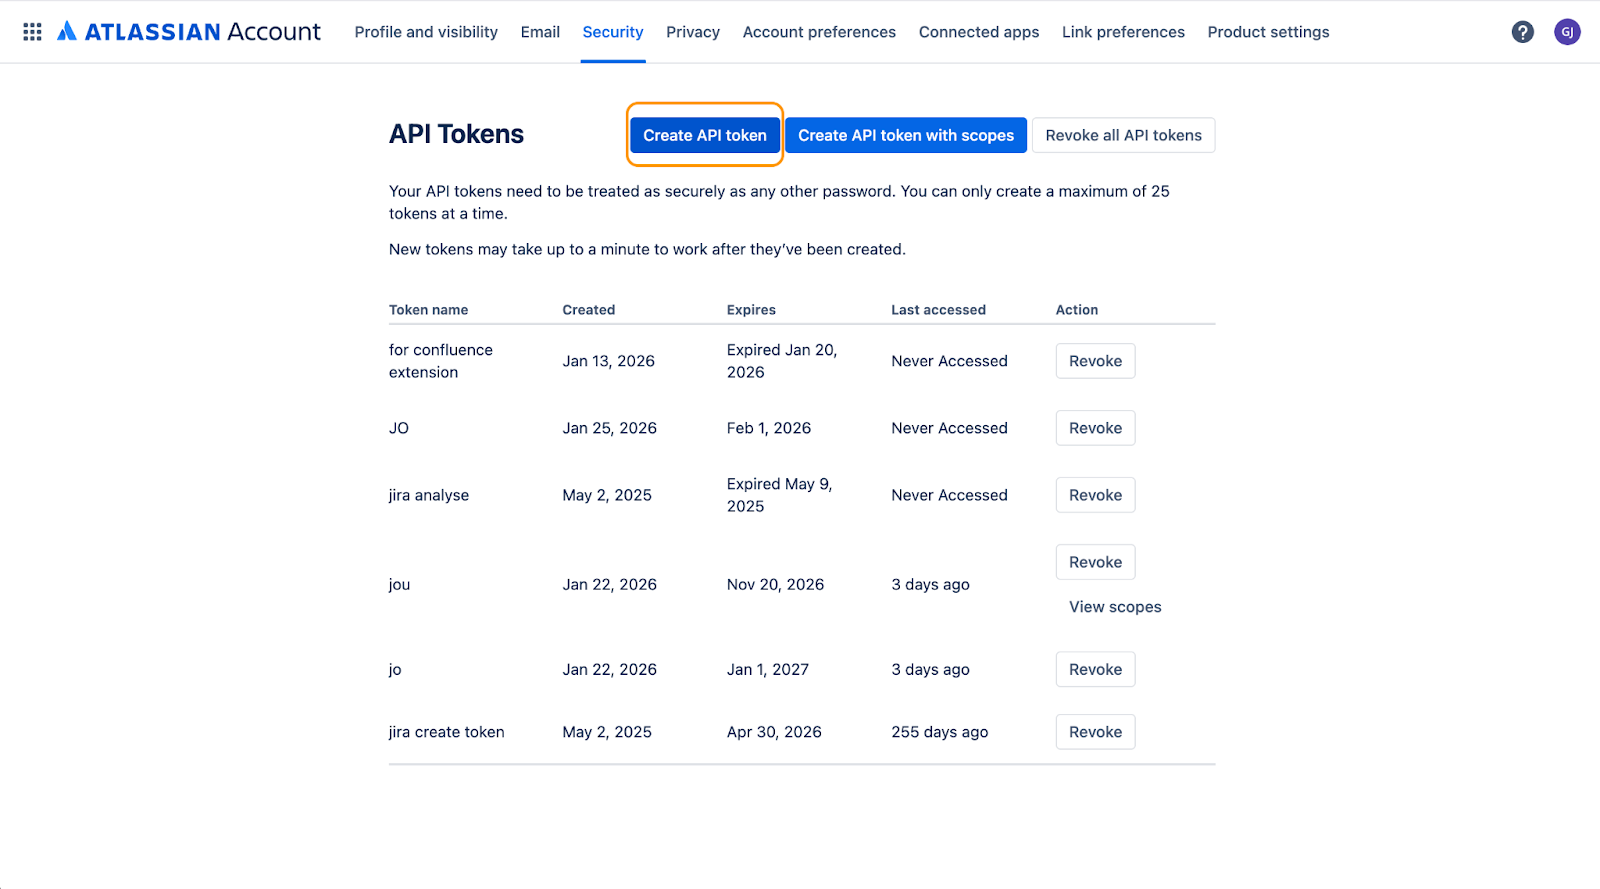Go to Profile and visibility tab
The height and width of the screenshot is (889, 1600).
(426, 32)
